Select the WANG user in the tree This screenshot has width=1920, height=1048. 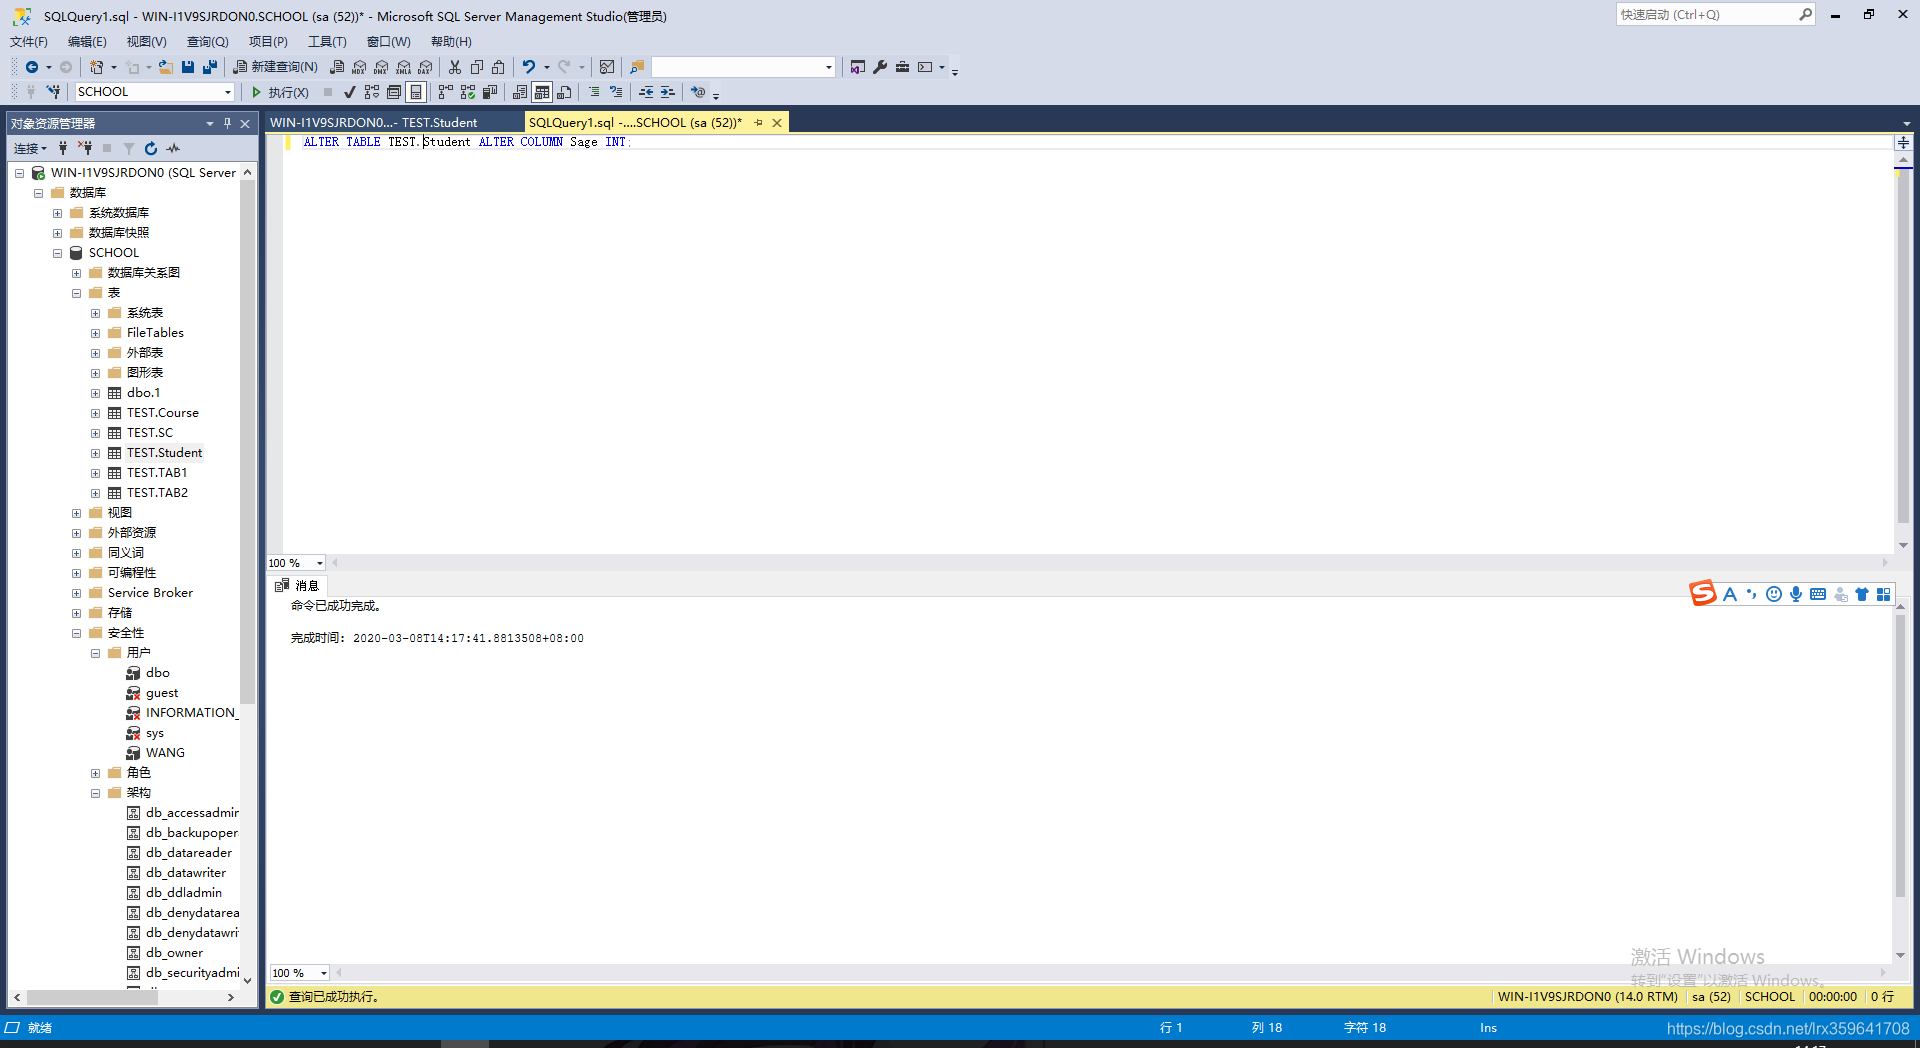[x=165, y=753]
